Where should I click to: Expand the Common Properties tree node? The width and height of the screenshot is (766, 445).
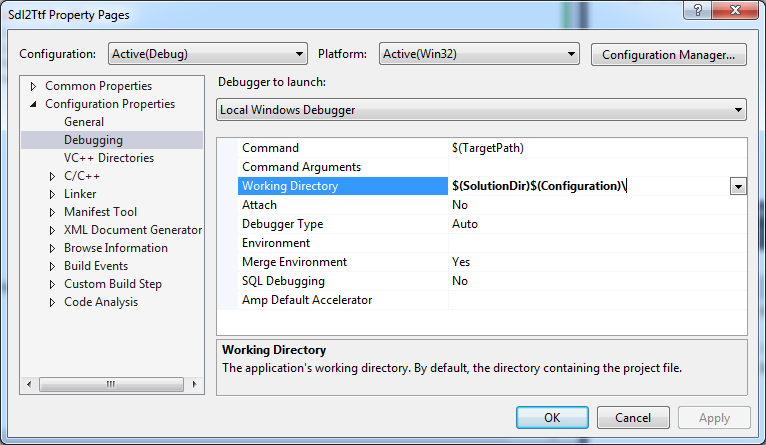pos(34,86)
